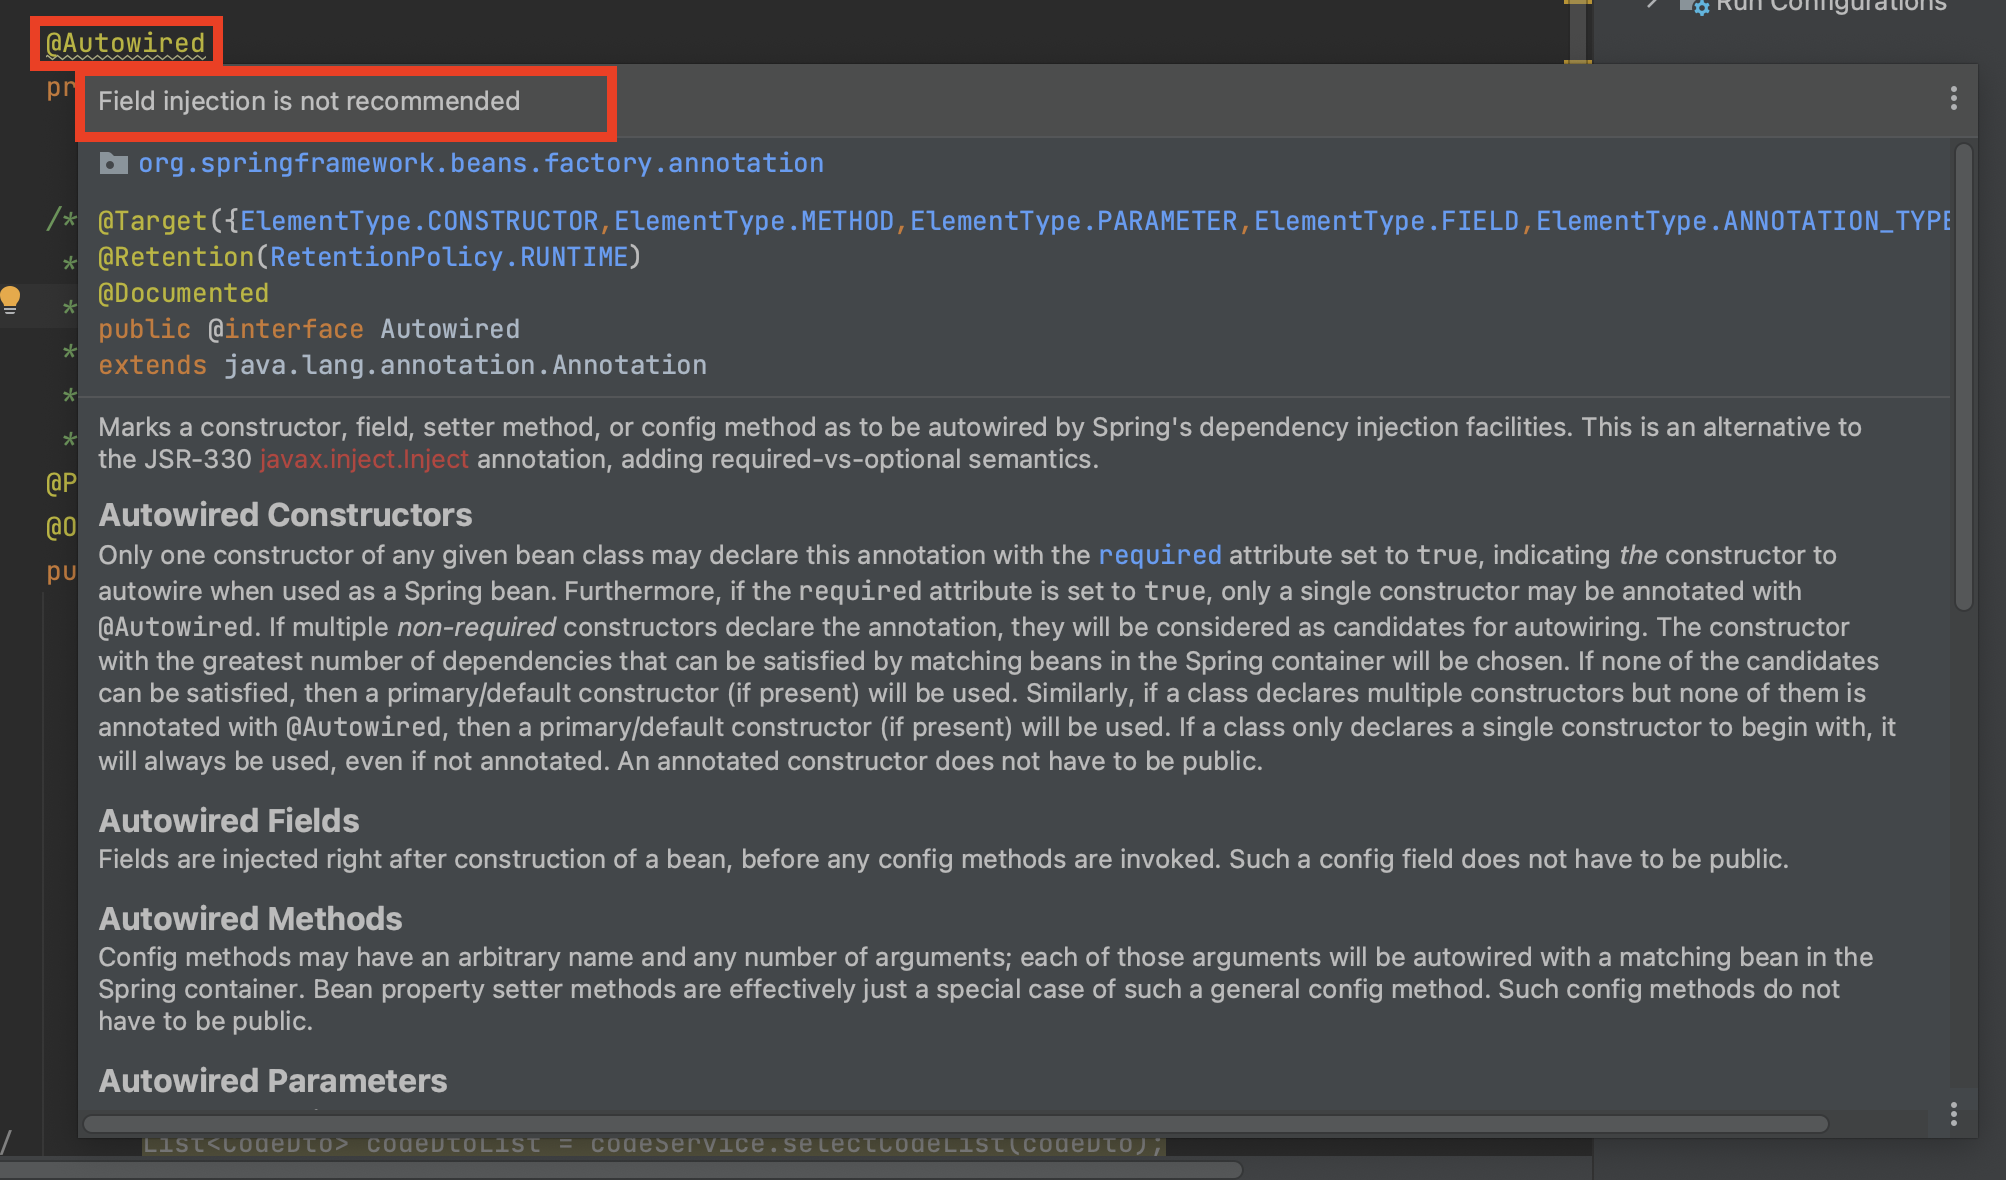The image size is (2006, 1180).
Task: Open the bottom kebab menu of documentation popup
Action: pos(1953,1114)
